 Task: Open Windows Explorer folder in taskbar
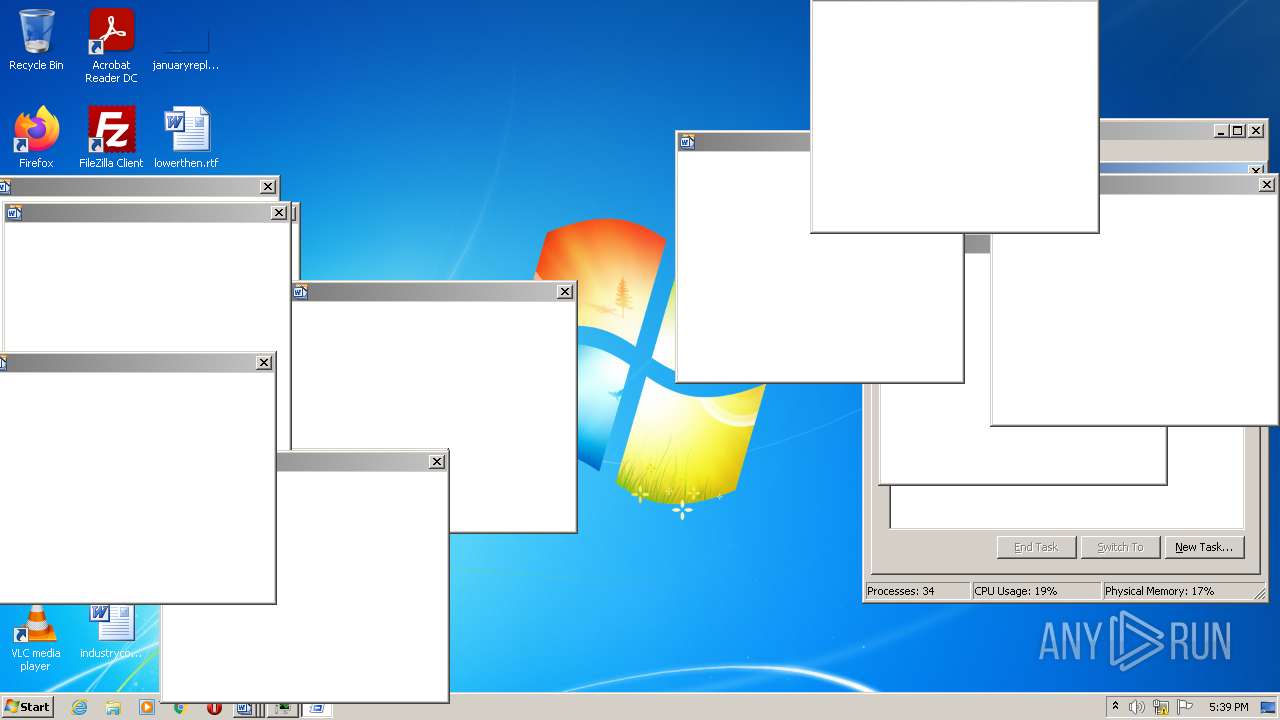pos(113,707)
